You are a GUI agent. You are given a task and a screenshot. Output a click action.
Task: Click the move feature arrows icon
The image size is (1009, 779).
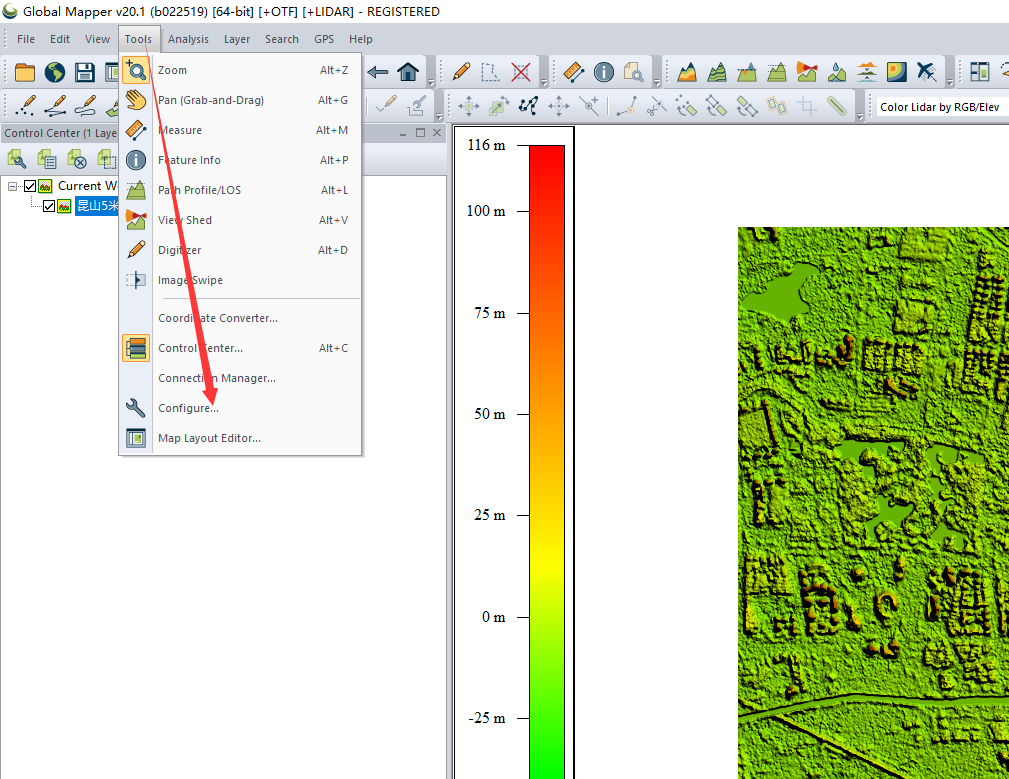coord(468,106)
